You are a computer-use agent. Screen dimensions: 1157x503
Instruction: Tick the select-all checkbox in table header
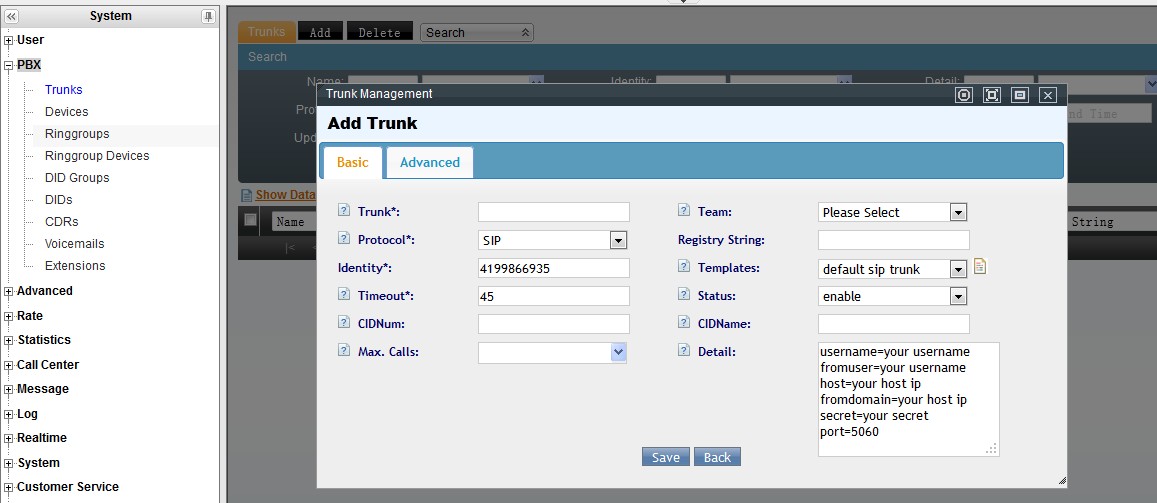pyautogui.click(x=251, y=221)
